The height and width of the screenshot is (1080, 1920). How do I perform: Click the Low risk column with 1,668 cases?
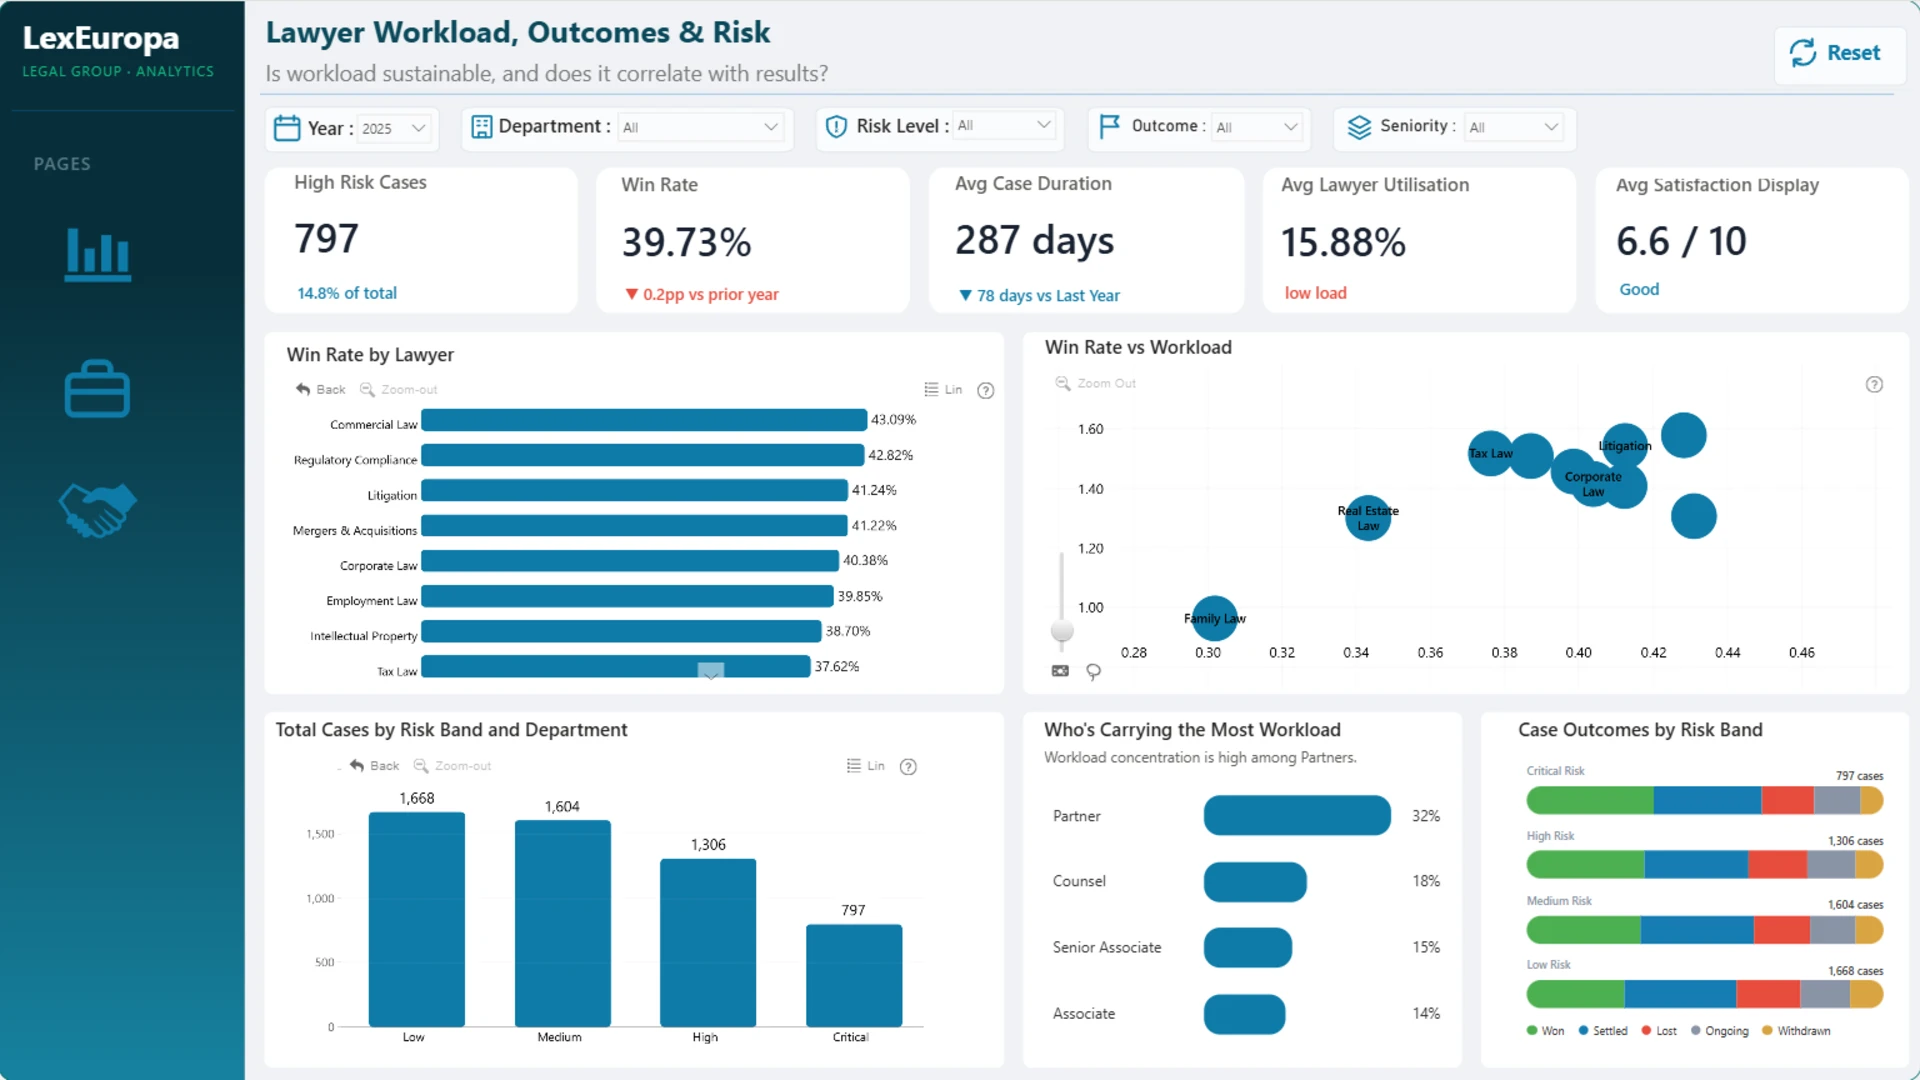pos(417,920)
